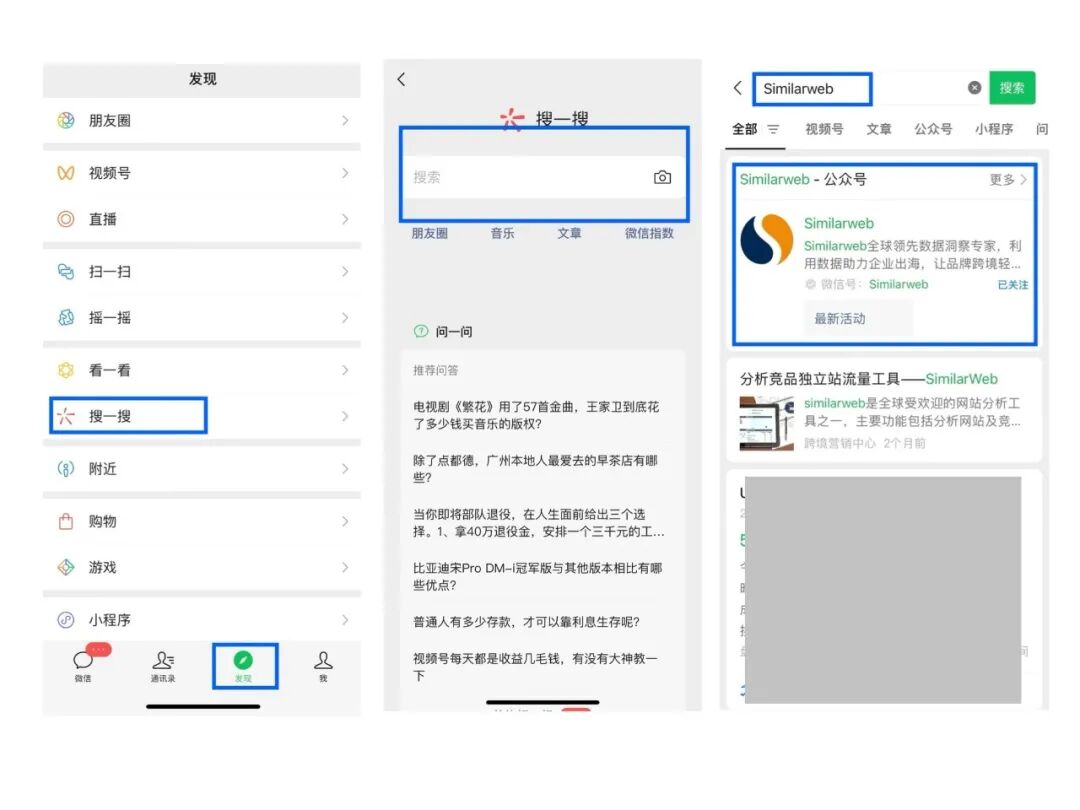This screenshot has width=1080, height=810.
Task: Open article 分析竞品独立站流量工具
Action: (x=869, y=379)
